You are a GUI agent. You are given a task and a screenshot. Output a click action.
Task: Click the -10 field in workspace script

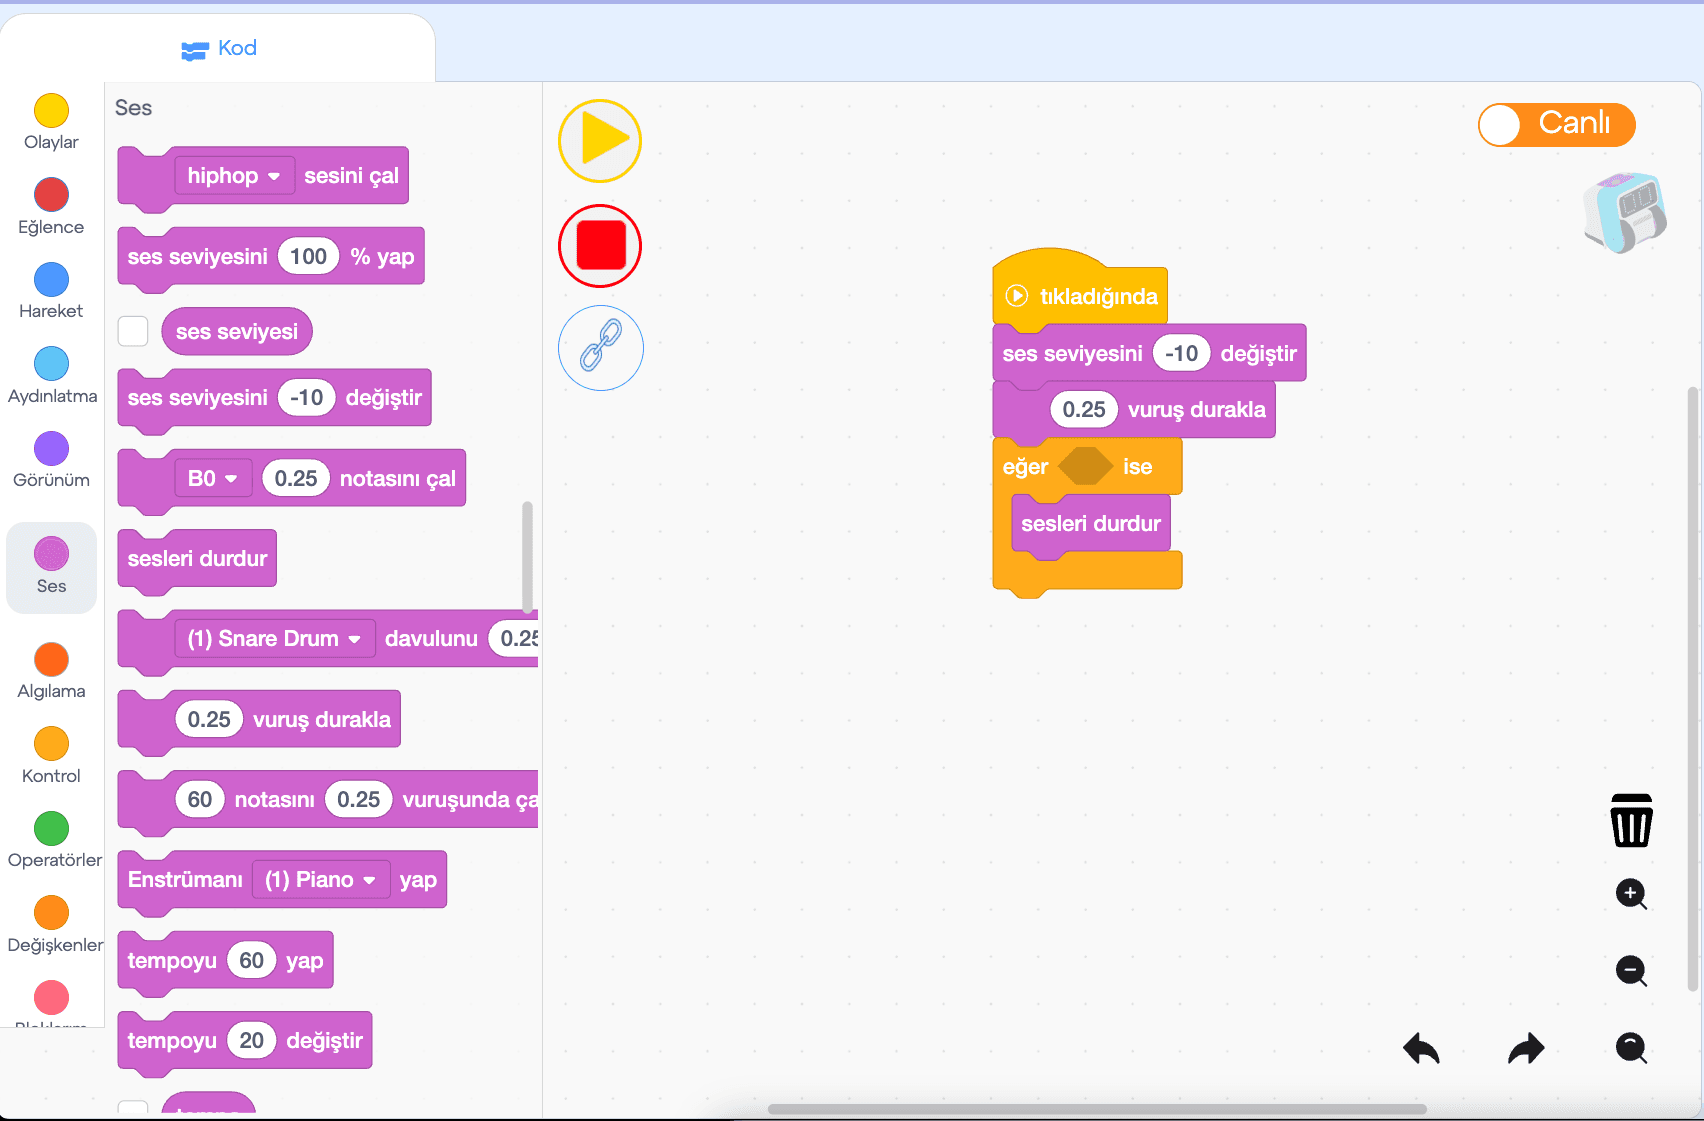click(x=1181, y=354)
